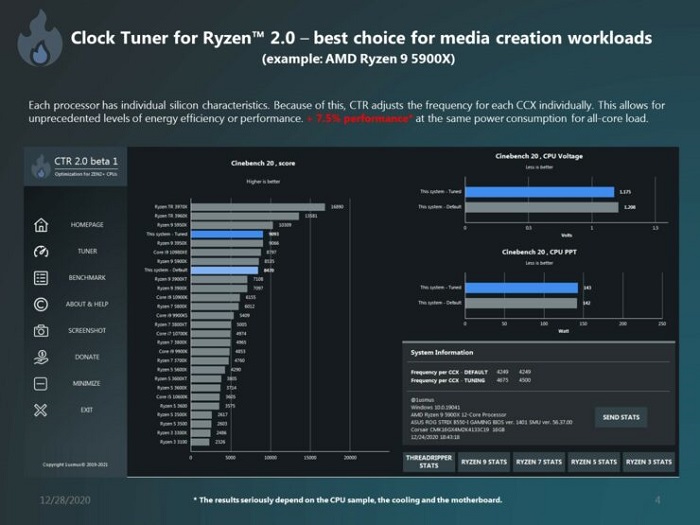Viewport: 700px width, 525px height.
Task: Open the THREADRIPPER STATS tab
Action: click(x=427, y=461)
